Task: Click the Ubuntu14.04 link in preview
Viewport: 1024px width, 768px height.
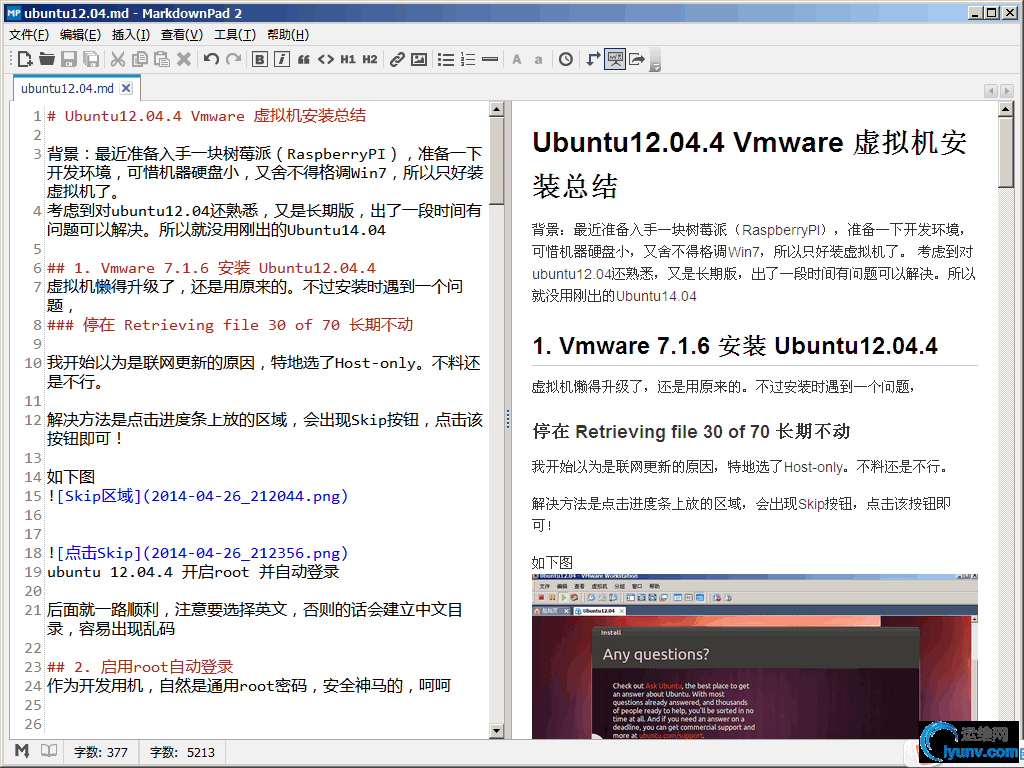Action: (656, 296)
